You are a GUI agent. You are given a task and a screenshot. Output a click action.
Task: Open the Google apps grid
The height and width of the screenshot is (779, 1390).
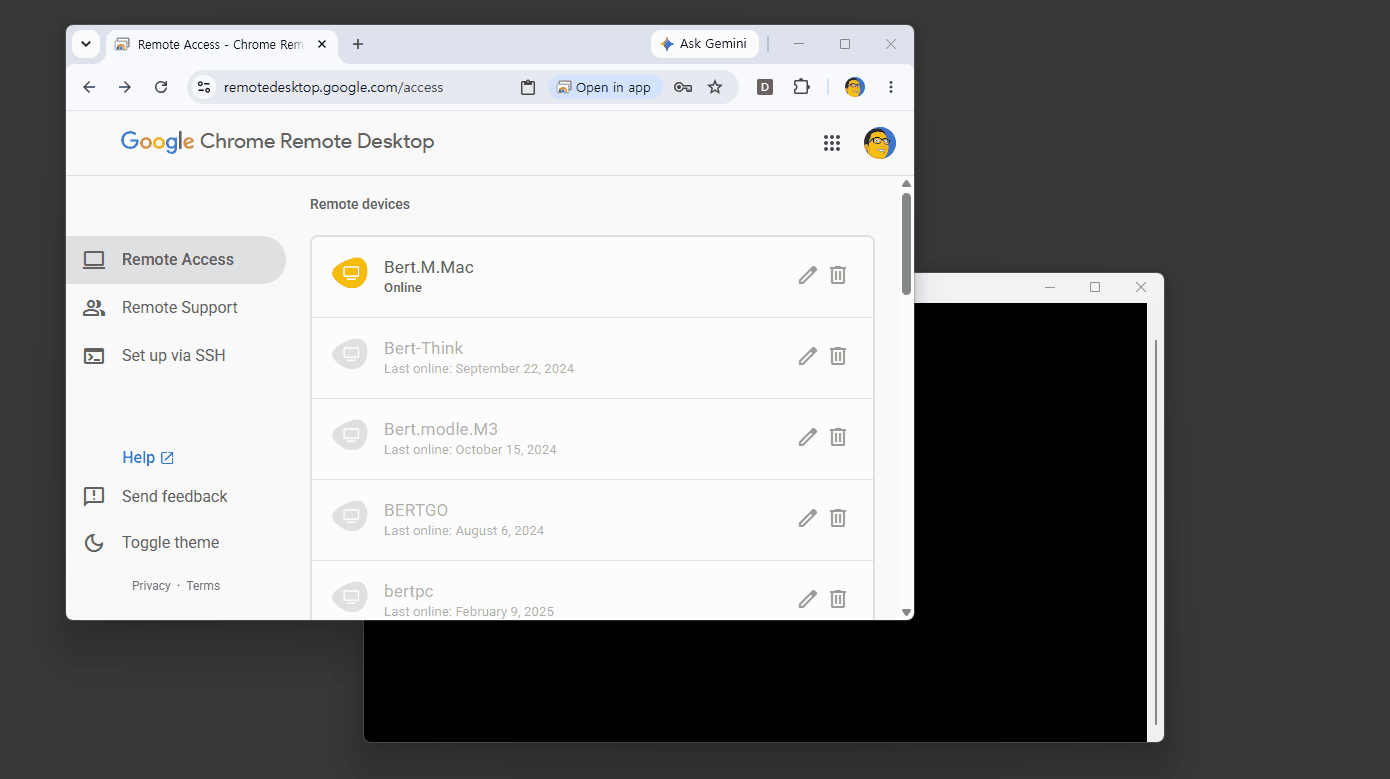(x=832, y=143)
